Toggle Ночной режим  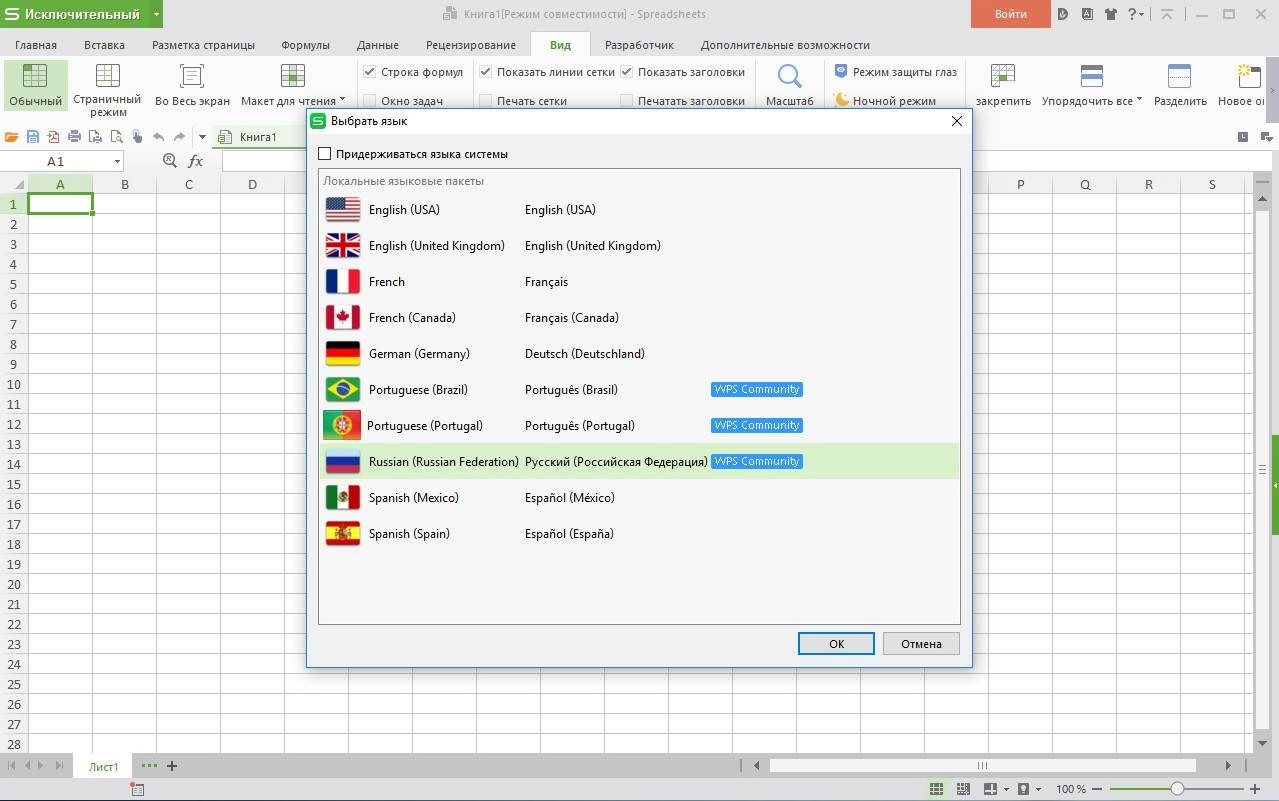pyautogui.click(x=885, y=101)
